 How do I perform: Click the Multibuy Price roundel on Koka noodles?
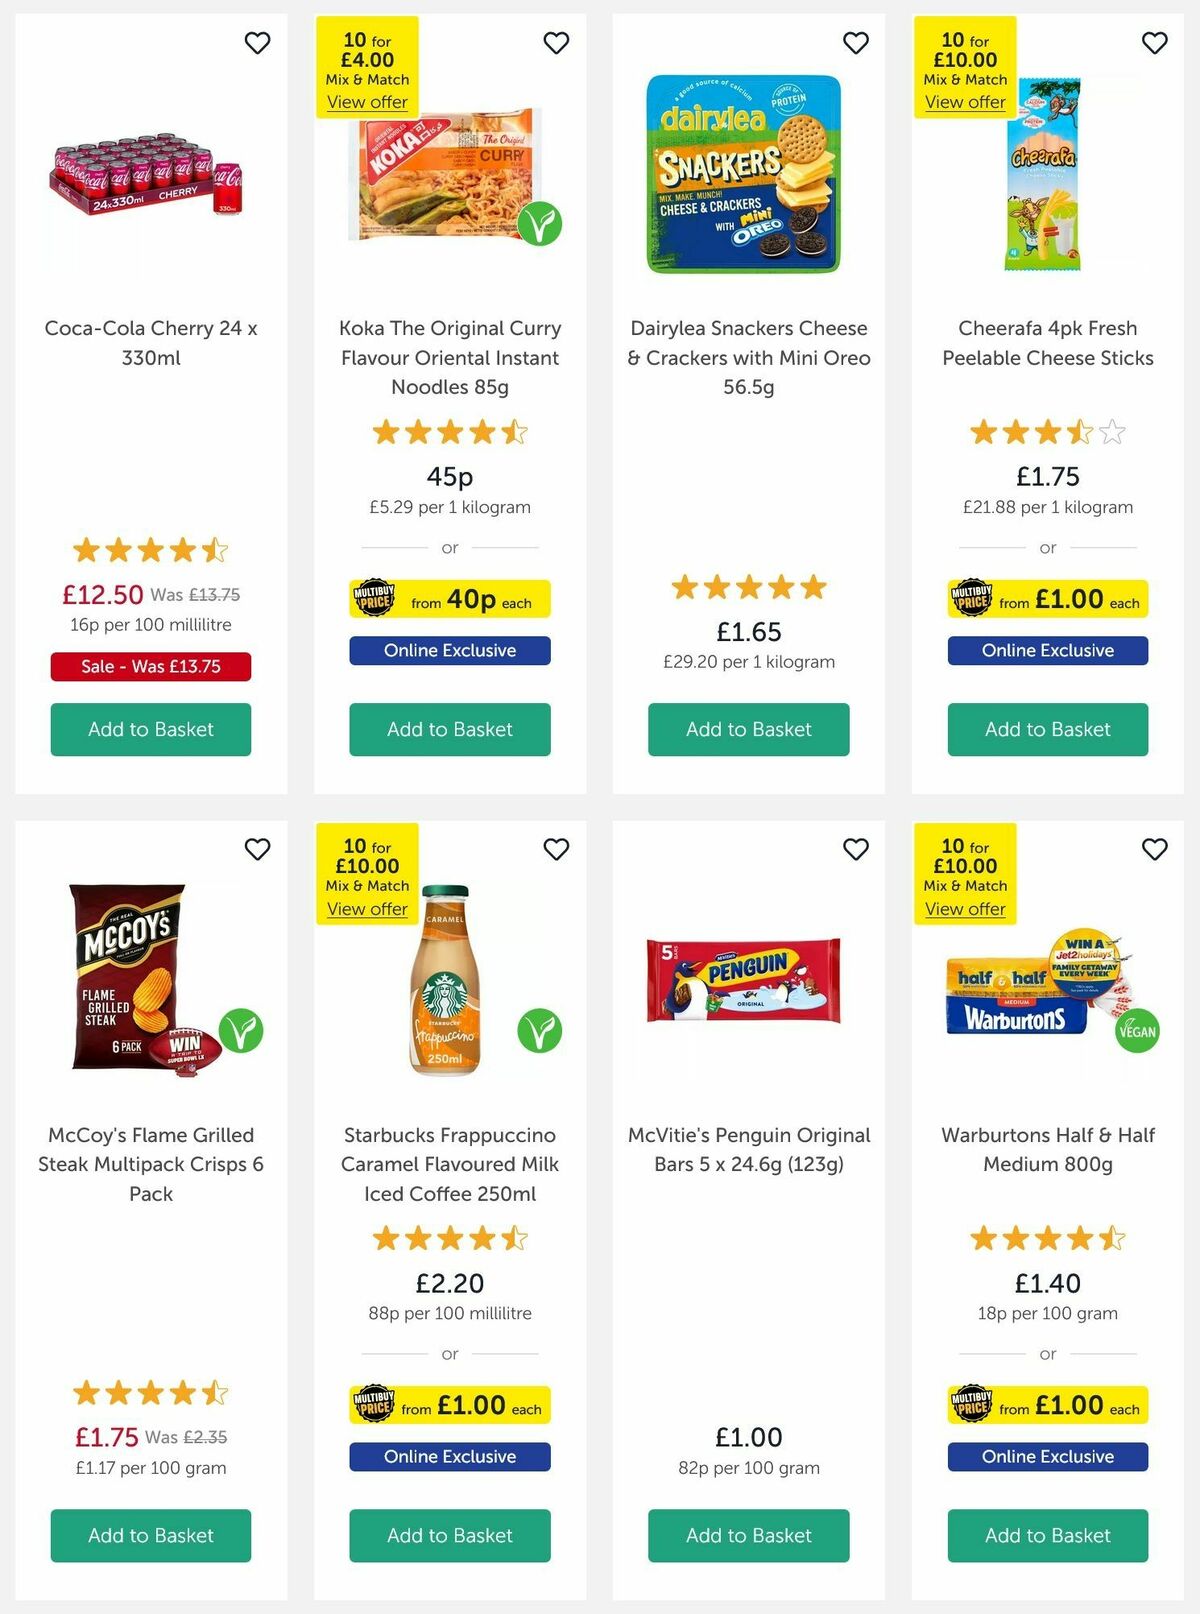pos(375,599)
